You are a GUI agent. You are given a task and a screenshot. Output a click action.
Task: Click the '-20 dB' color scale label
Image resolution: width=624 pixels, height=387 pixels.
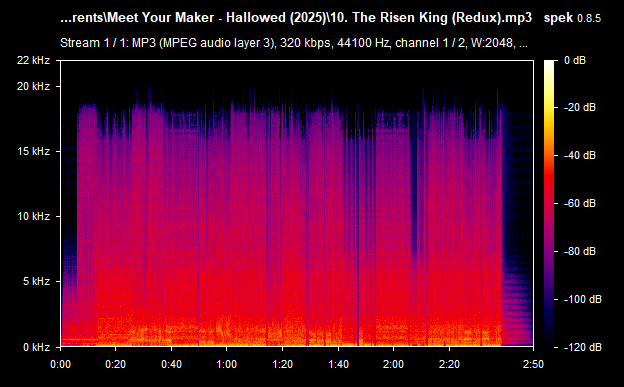(x=580, y=108)
